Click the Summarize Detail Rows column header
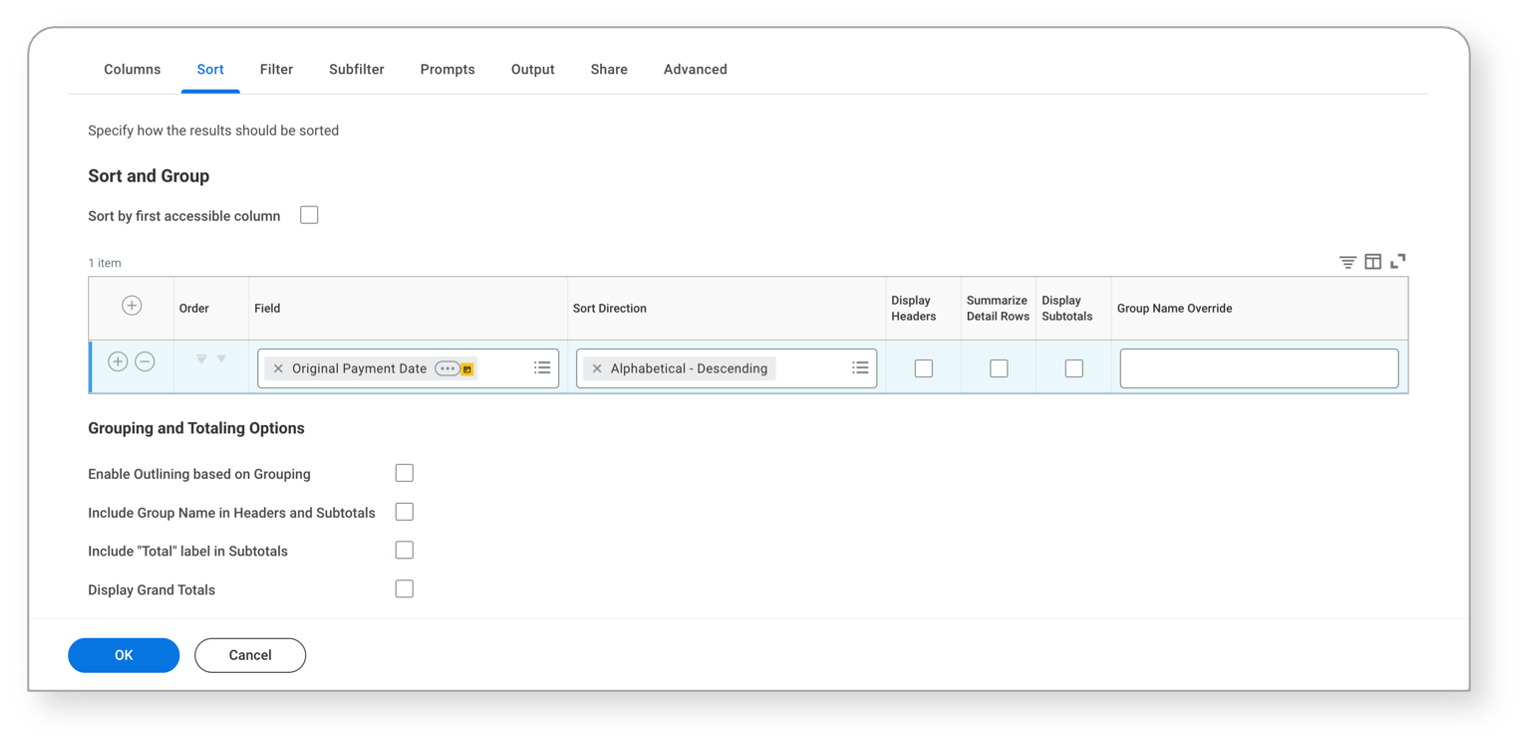Viewport: 1526px width, 746px height. [998, 308]
